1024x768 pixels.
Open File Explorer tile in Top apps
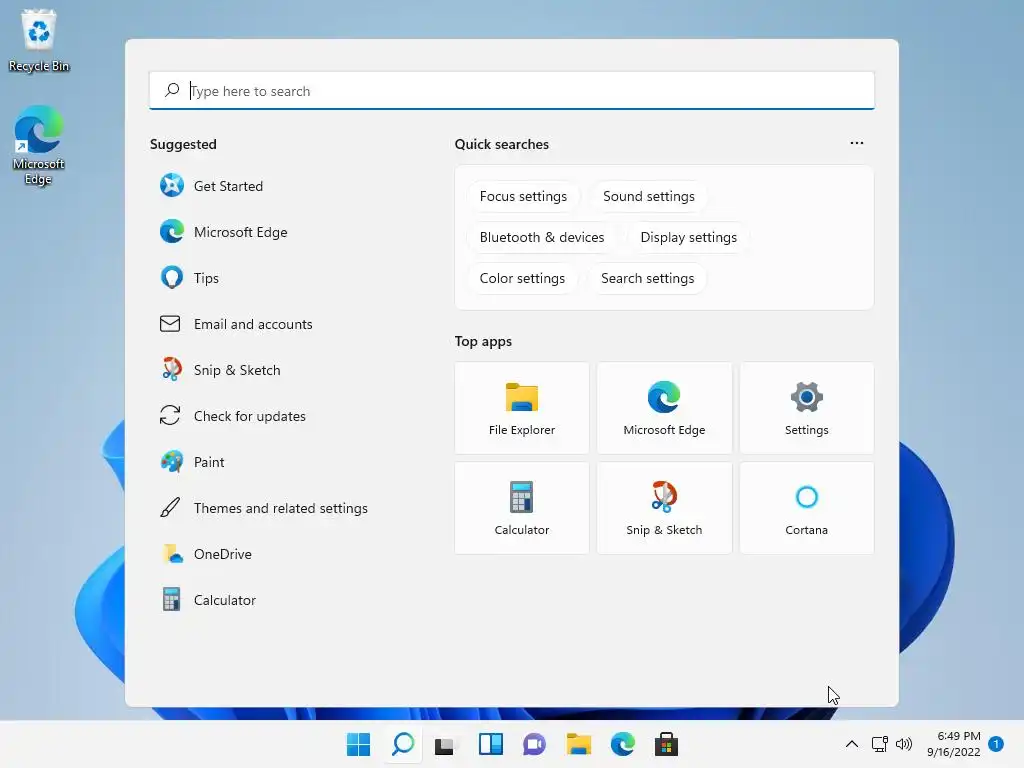[522, 408]
